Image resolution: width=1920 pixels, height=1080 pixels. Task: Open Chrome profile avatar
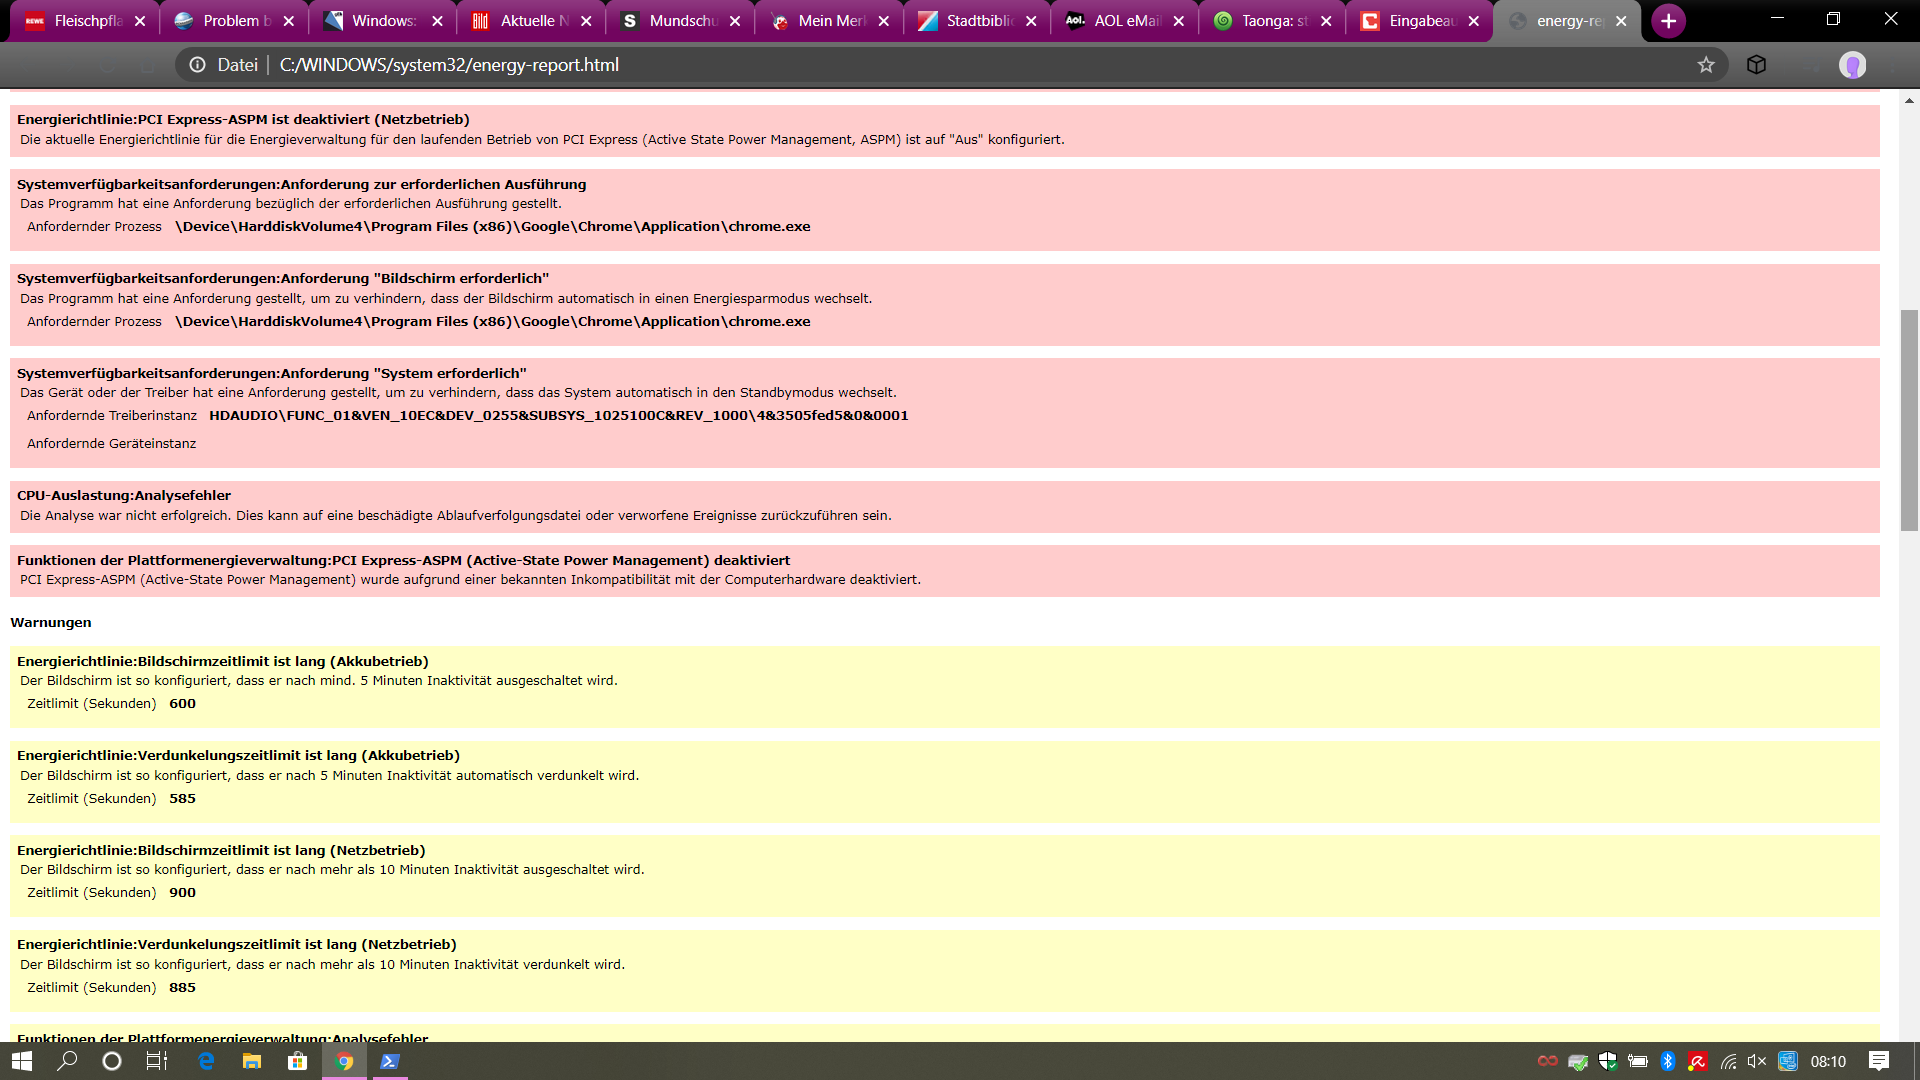click(1852, 65)
